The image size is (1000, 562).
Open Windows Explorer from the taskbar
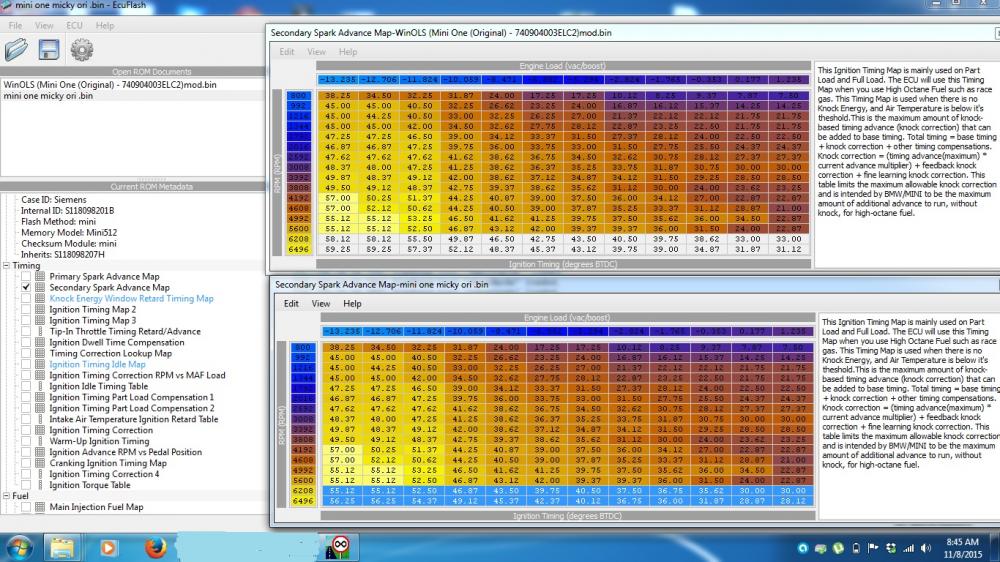click(63, 546)
